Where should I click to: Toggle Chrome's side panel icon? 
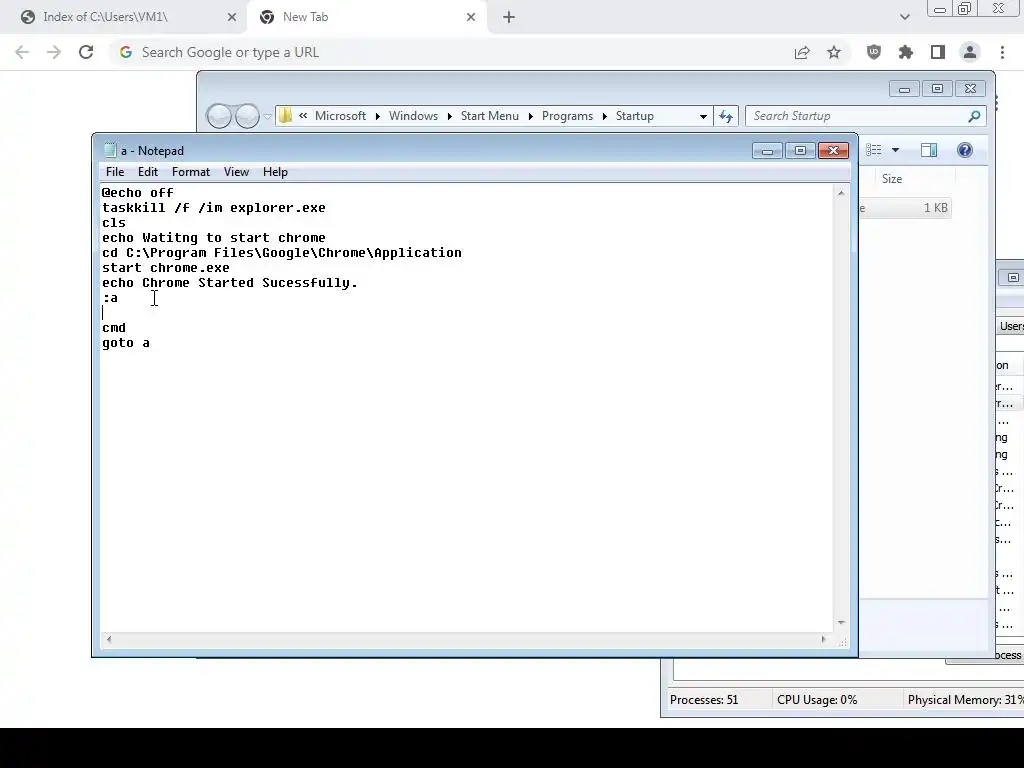[x=938, y=52]
